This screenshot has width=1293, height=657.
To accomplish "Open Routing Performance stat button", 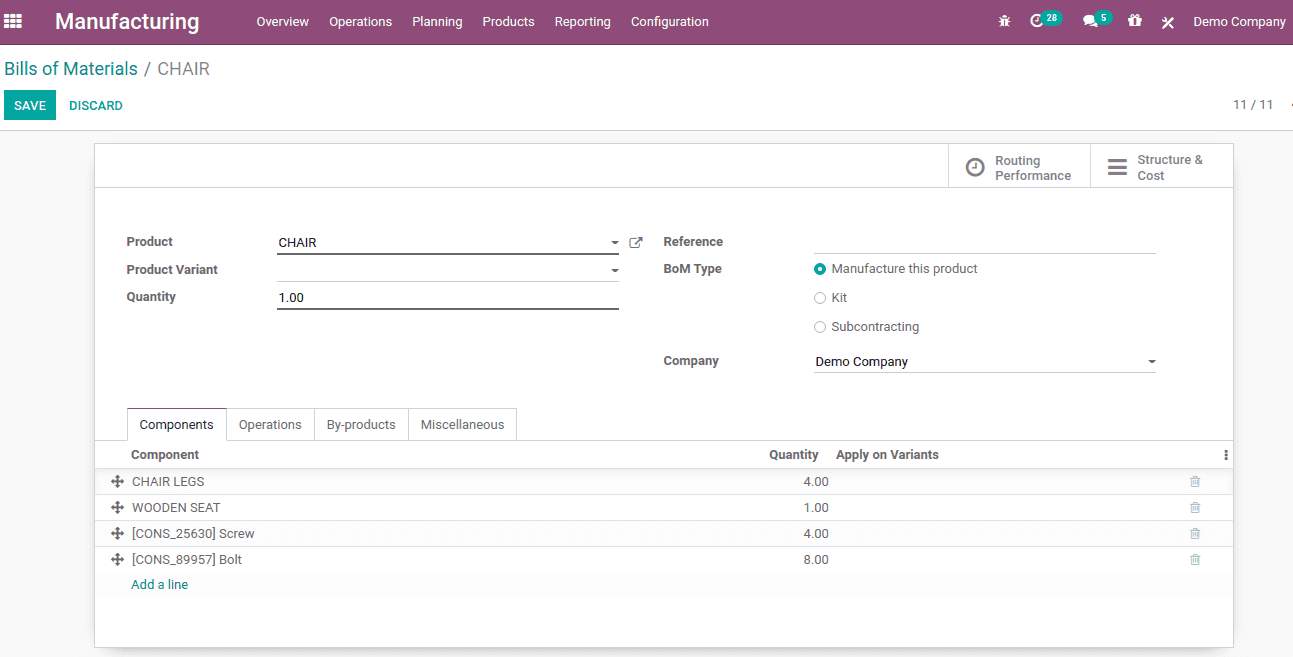I will (x=1019, y=167).
